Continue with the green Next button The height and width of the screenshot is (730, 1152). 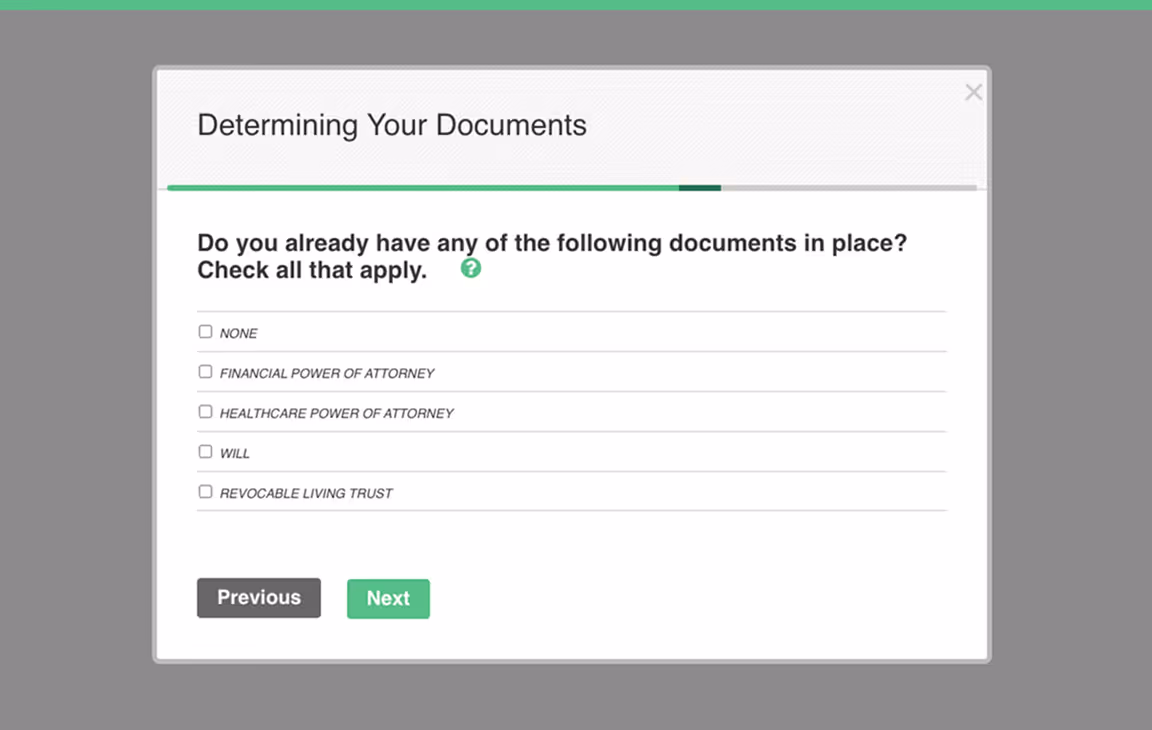(x=388, y=599)
